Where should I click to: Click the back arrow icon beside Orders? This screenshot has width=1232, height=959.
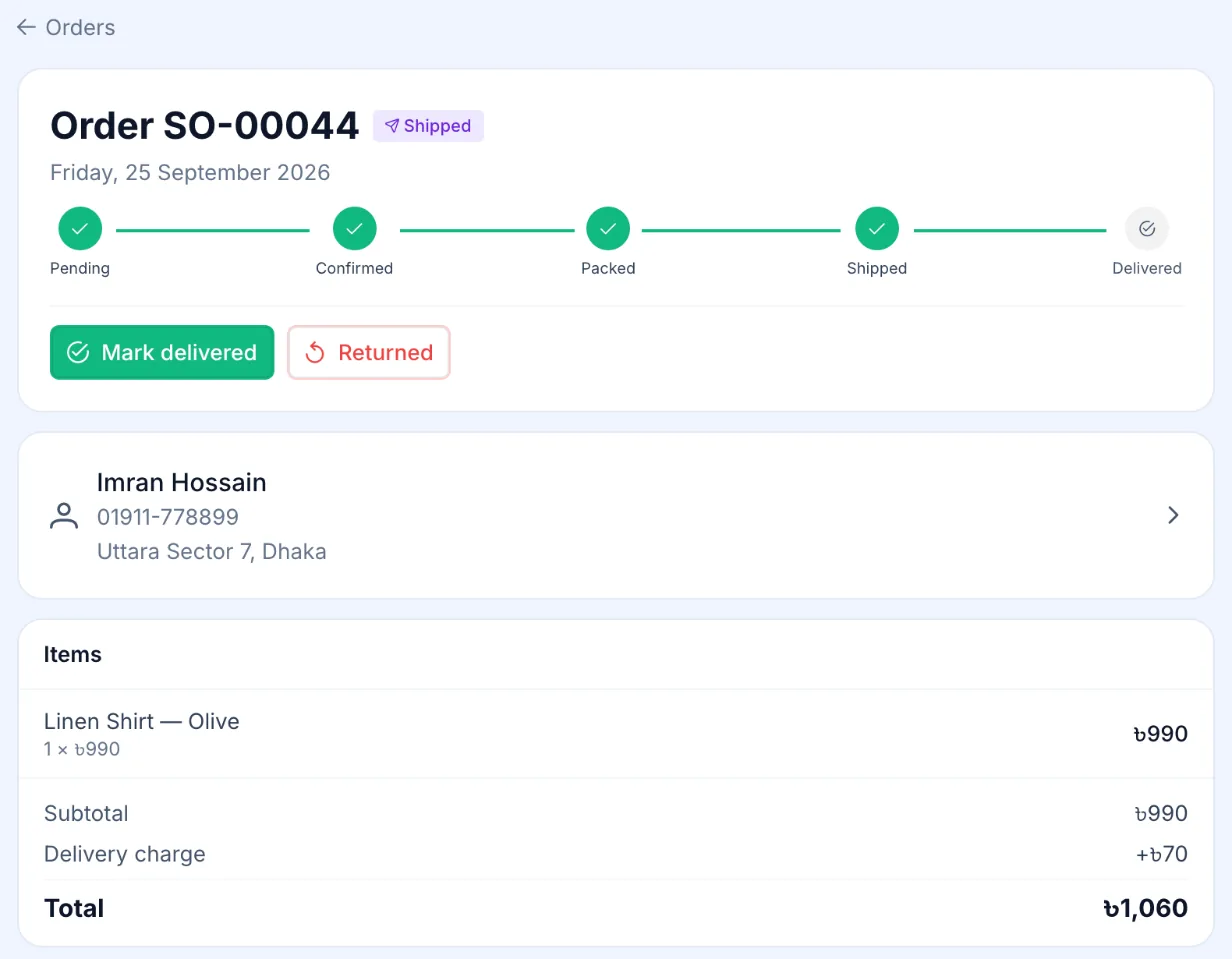pos(27,28)
